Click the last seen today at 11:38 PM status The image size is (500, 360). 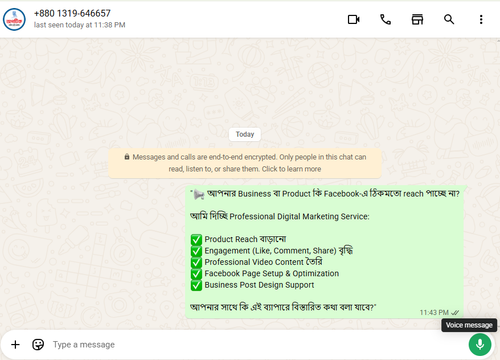point(79,25)
